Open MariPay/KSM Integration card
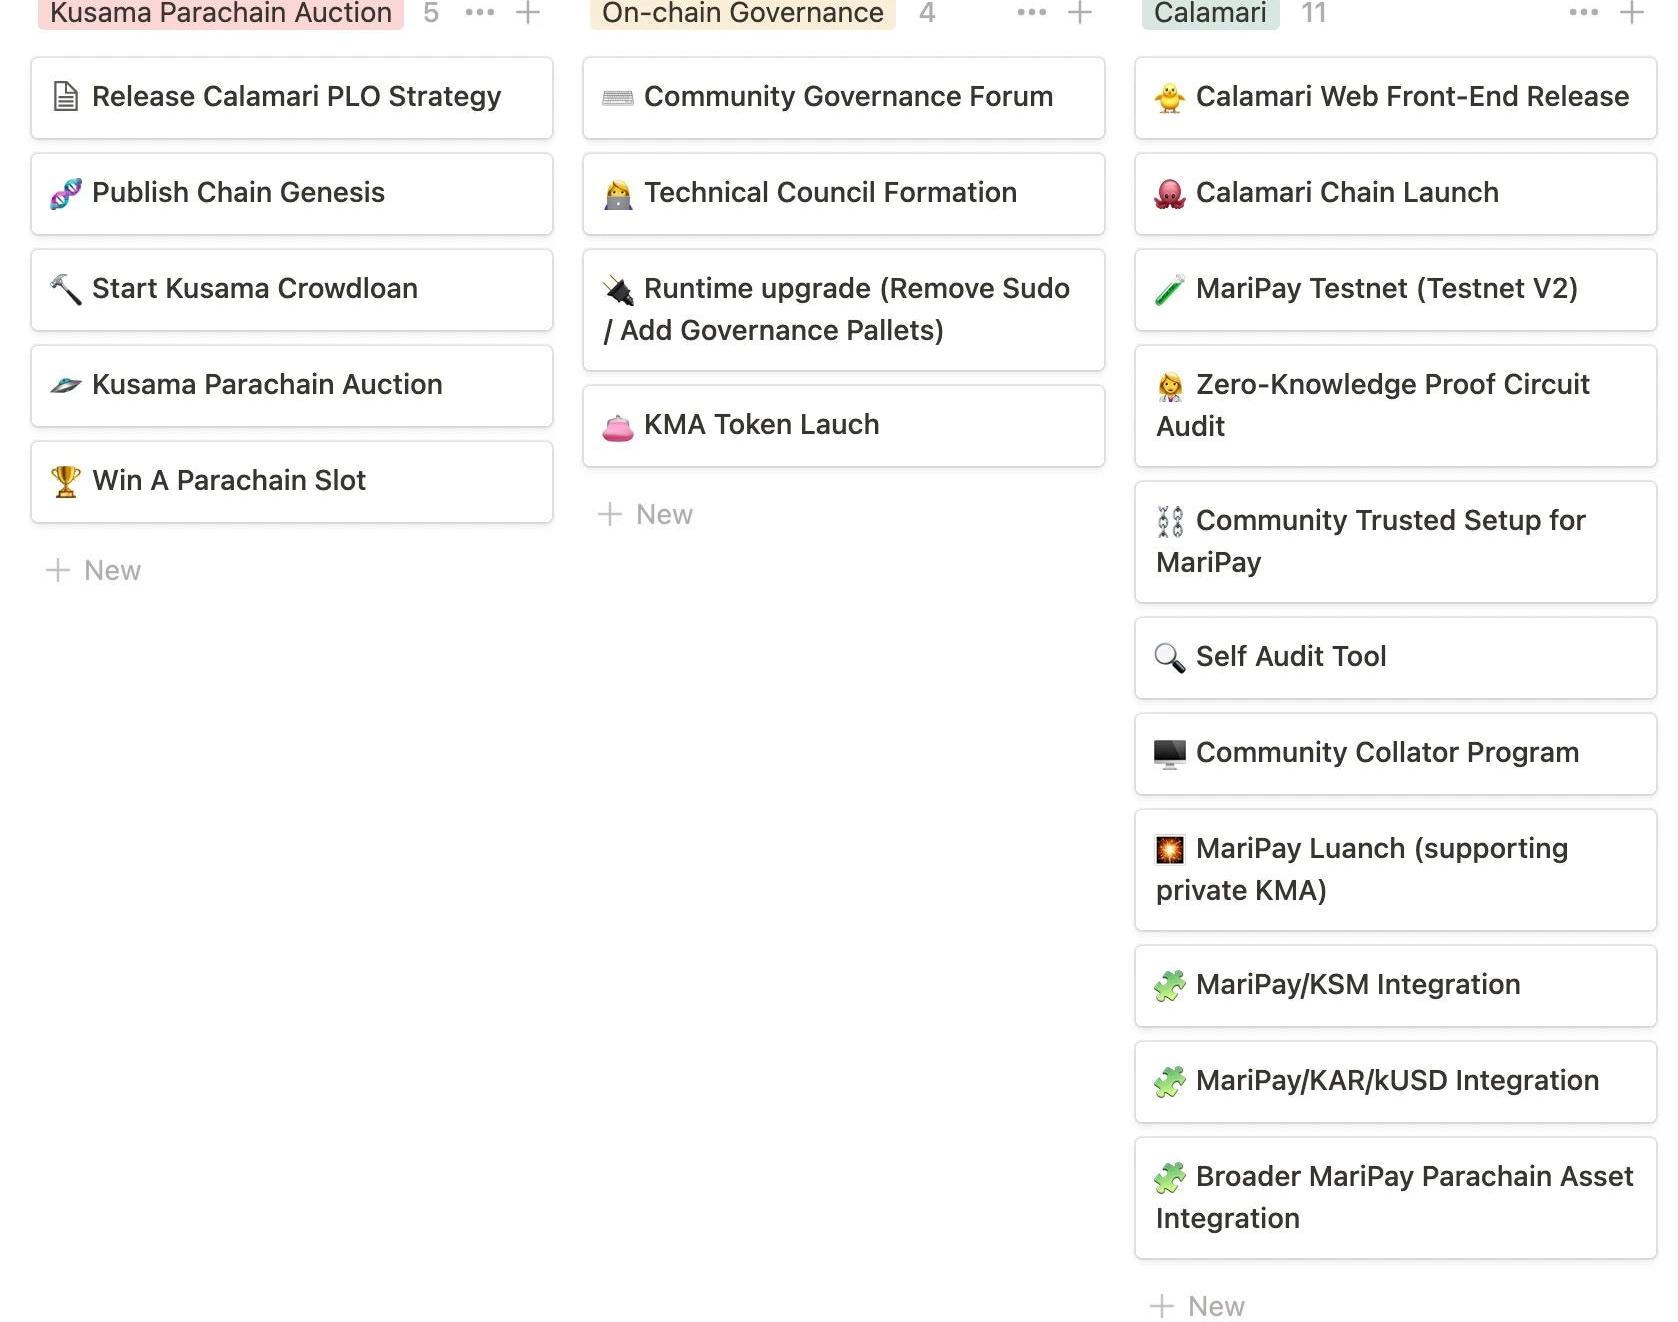The height and width of the screenshot is (1322, 1678). point(1396,986)
